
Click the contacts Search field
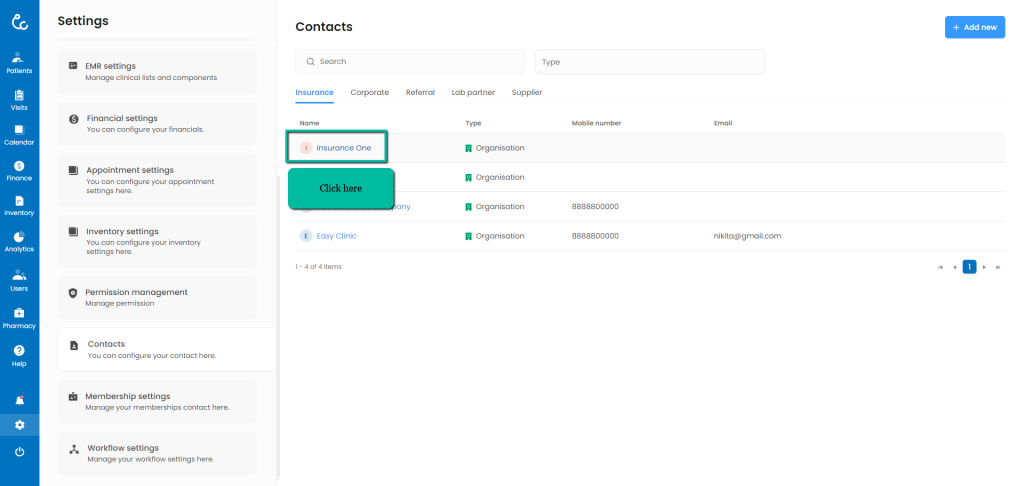(409, 62)
